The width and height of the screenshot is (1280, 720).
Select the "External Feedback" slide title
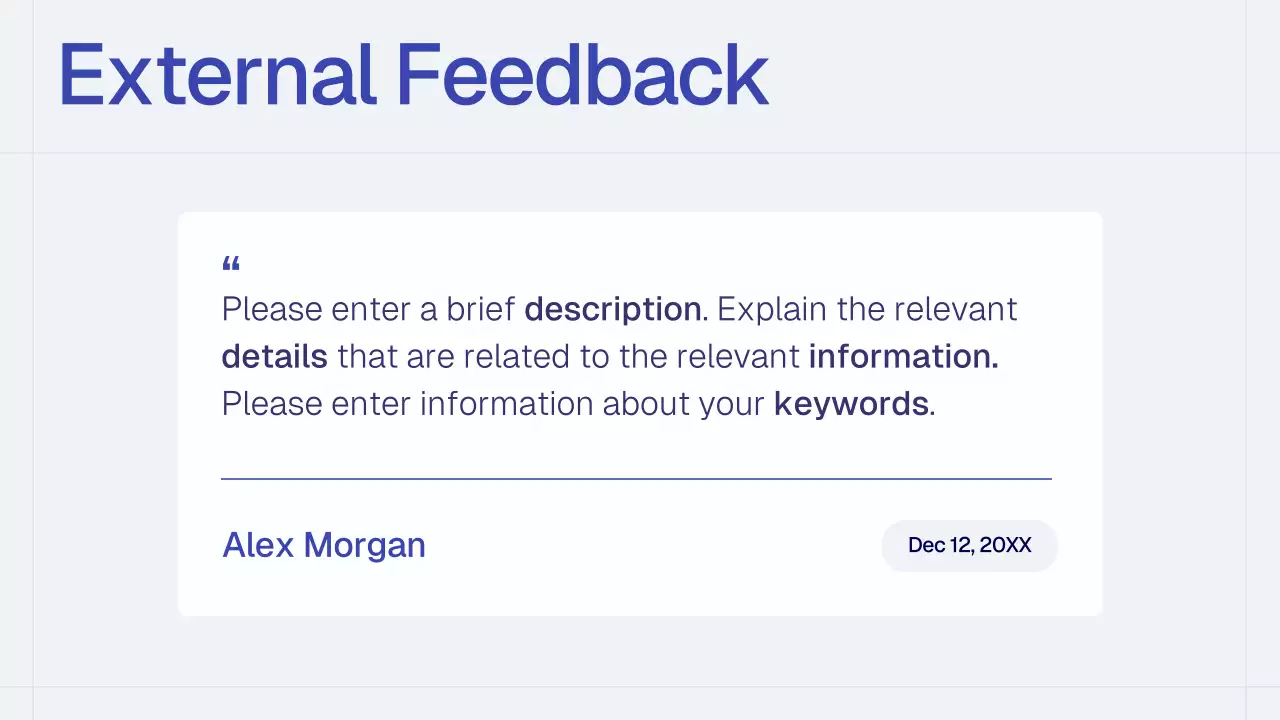pyautogui.click(x=413, y=75)
